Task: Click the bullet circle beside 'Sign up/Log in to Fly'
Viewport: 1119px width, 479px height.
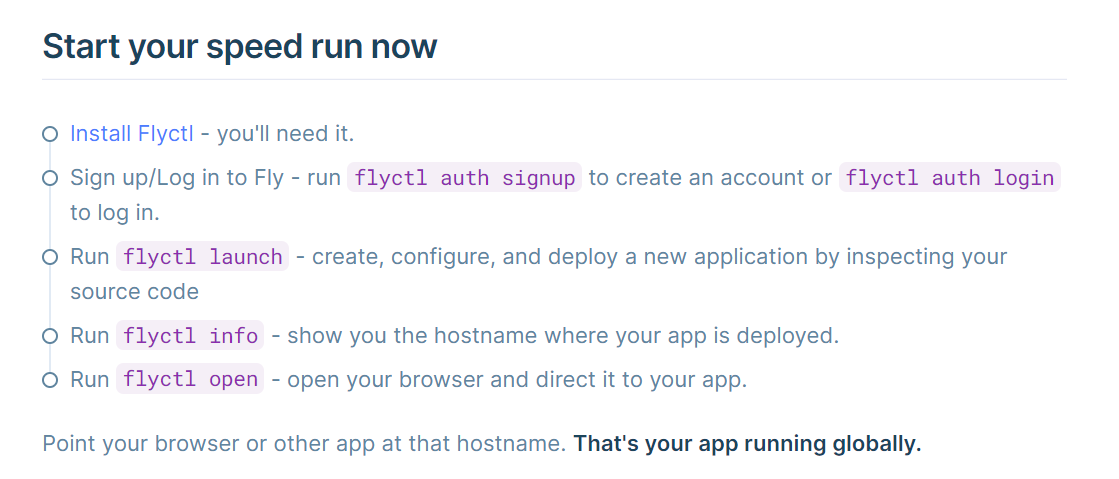Action: click(49, 178)
